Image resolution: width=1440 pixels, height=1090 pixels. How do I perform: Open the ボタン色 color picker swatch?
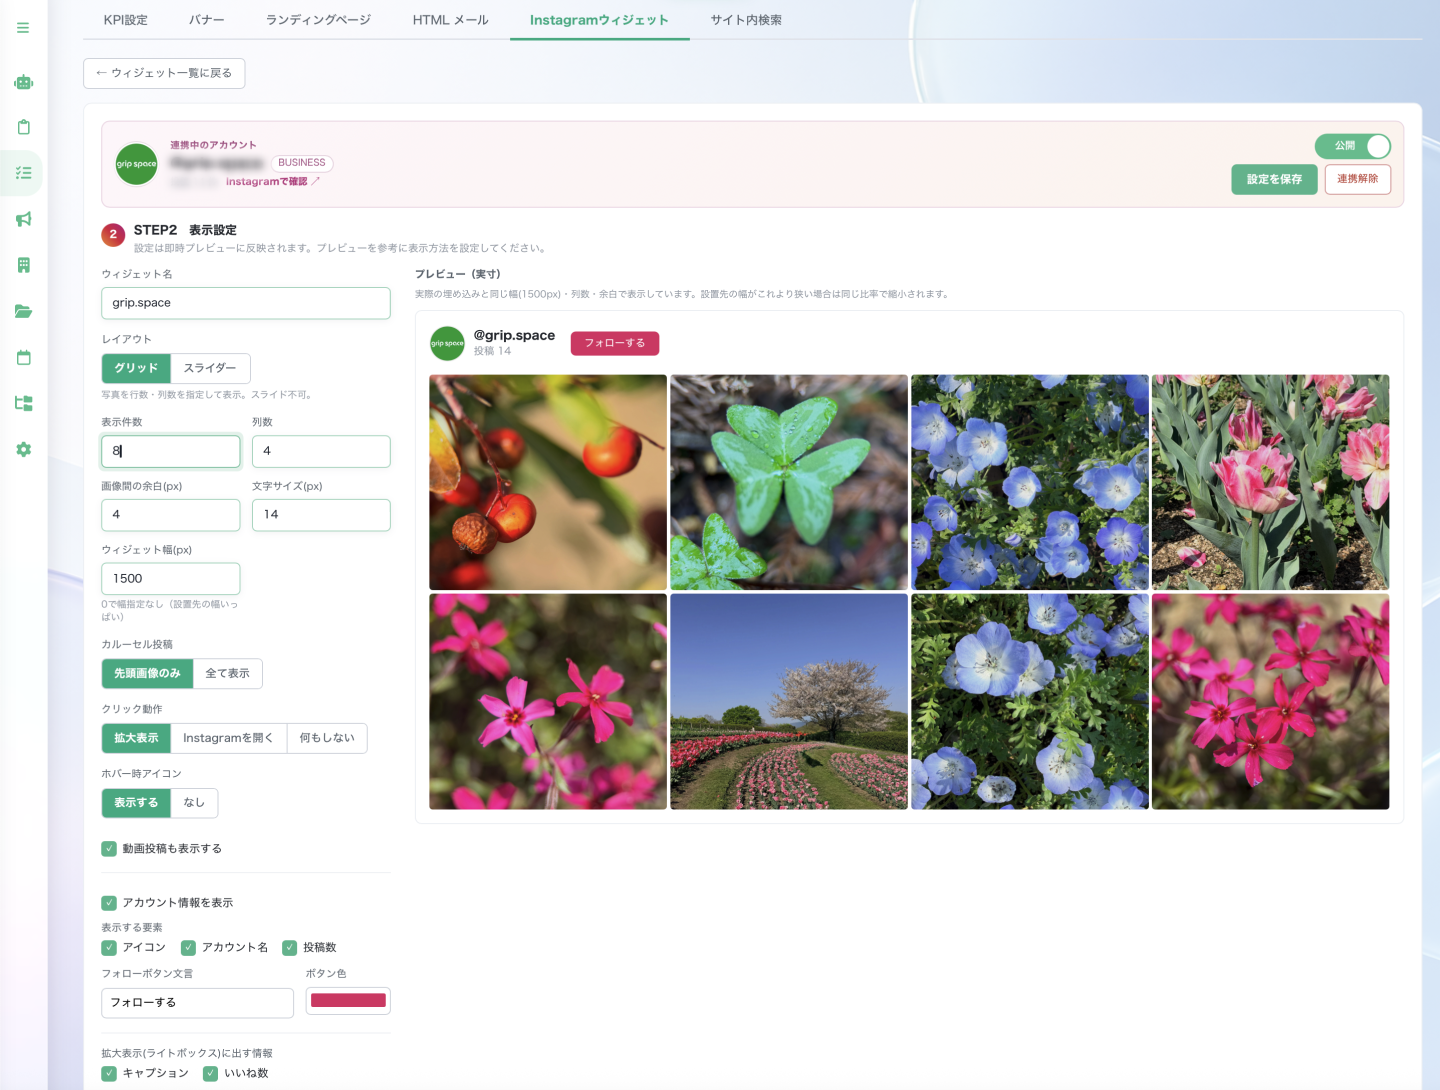click(x=348, y=1001)
